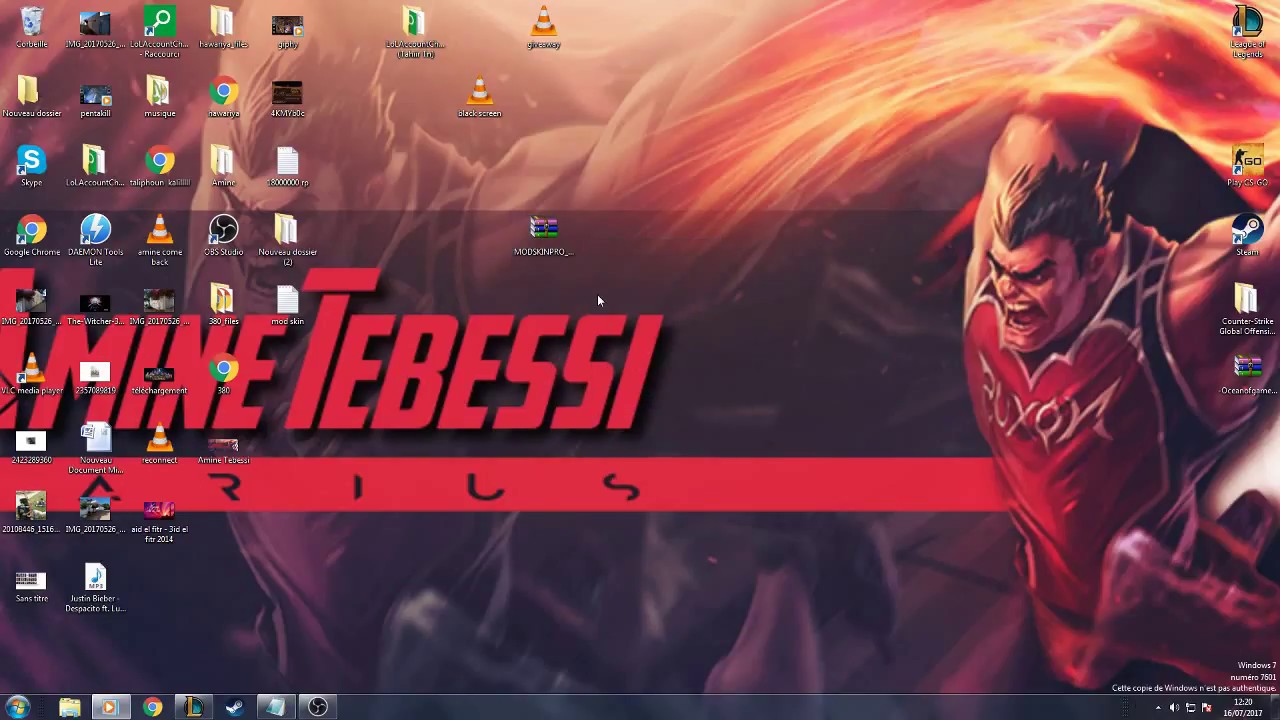
Task: Launch Skype from the desktop
Action: pyautogui.click(x=32, y=166)
